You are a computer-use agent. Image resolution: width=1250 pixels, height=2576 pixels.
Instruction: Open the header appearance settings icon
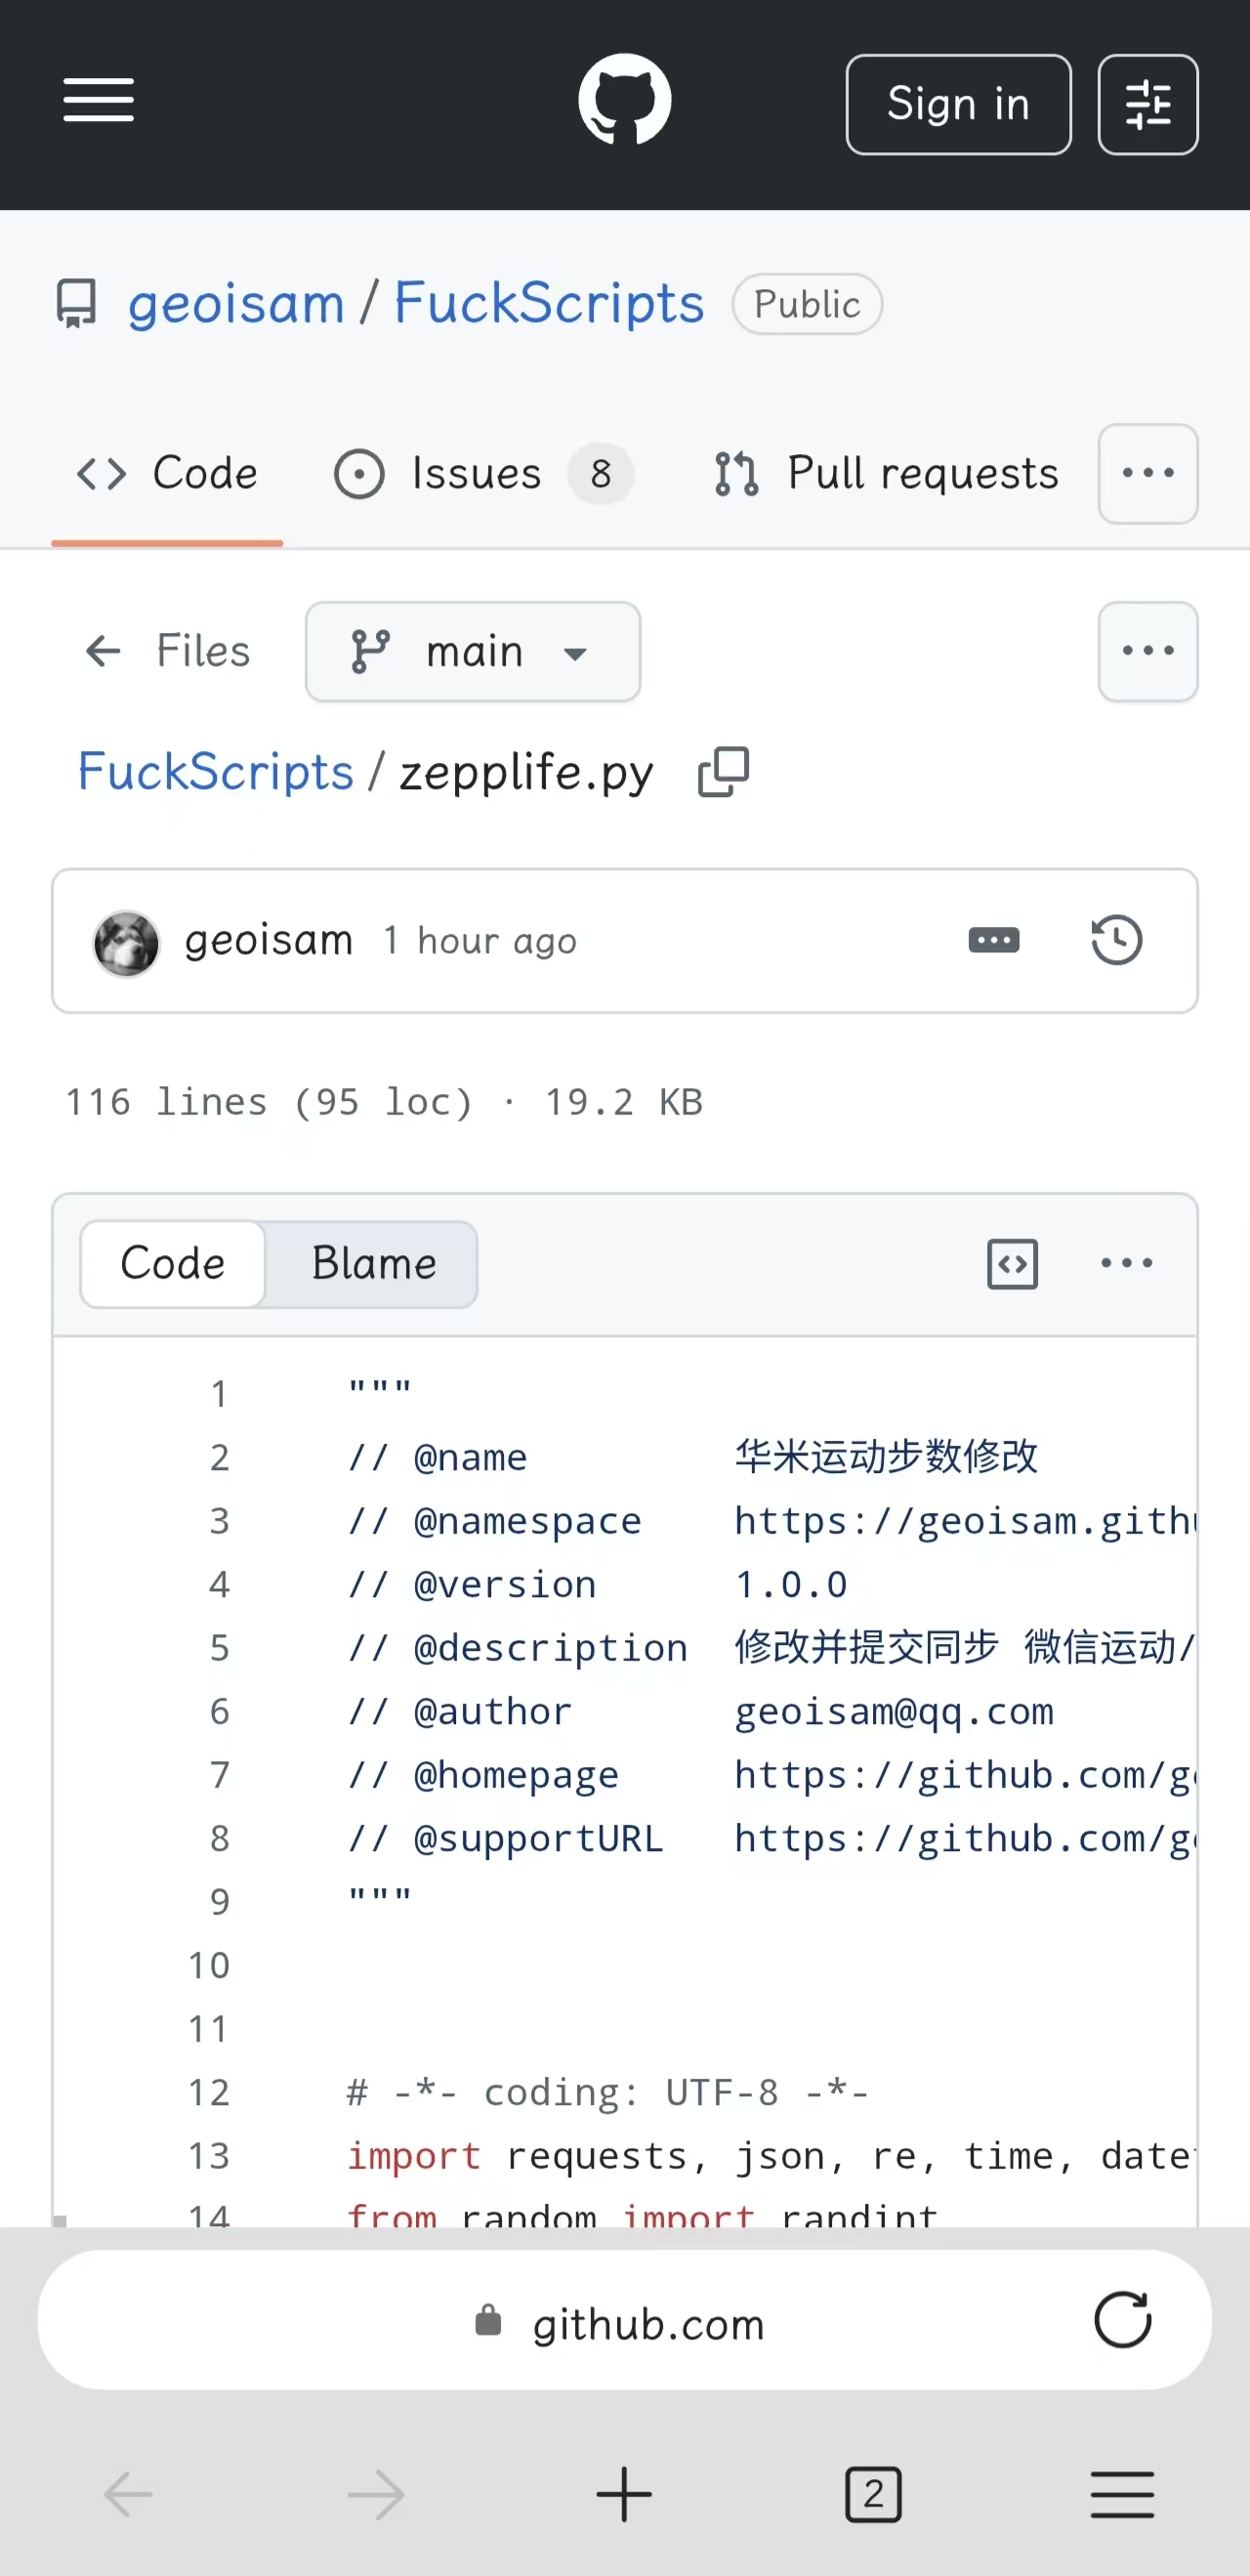click(1147, 105)
